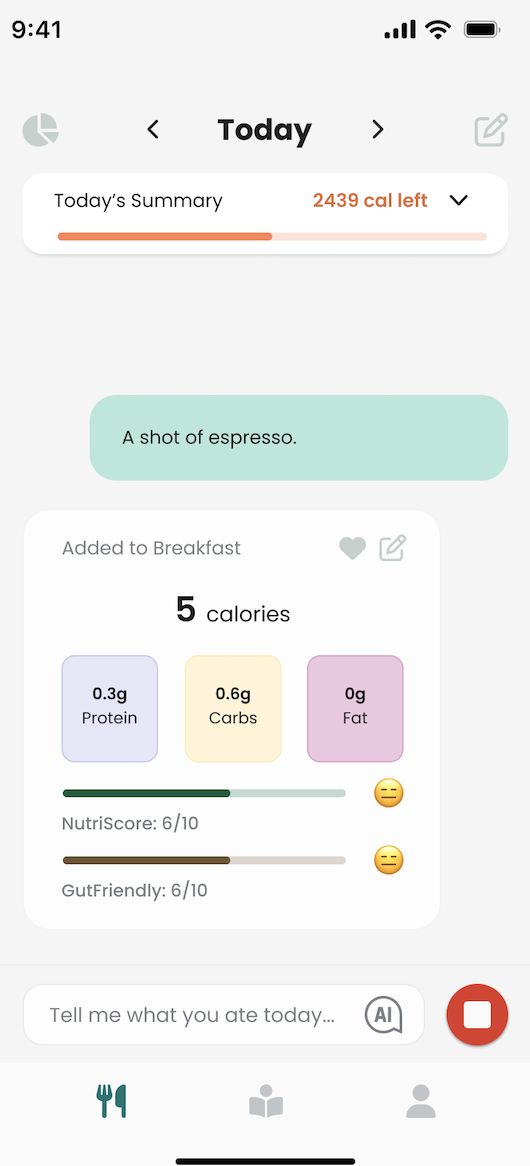Expand Today's Summary chevron

[x=459, y=201]
